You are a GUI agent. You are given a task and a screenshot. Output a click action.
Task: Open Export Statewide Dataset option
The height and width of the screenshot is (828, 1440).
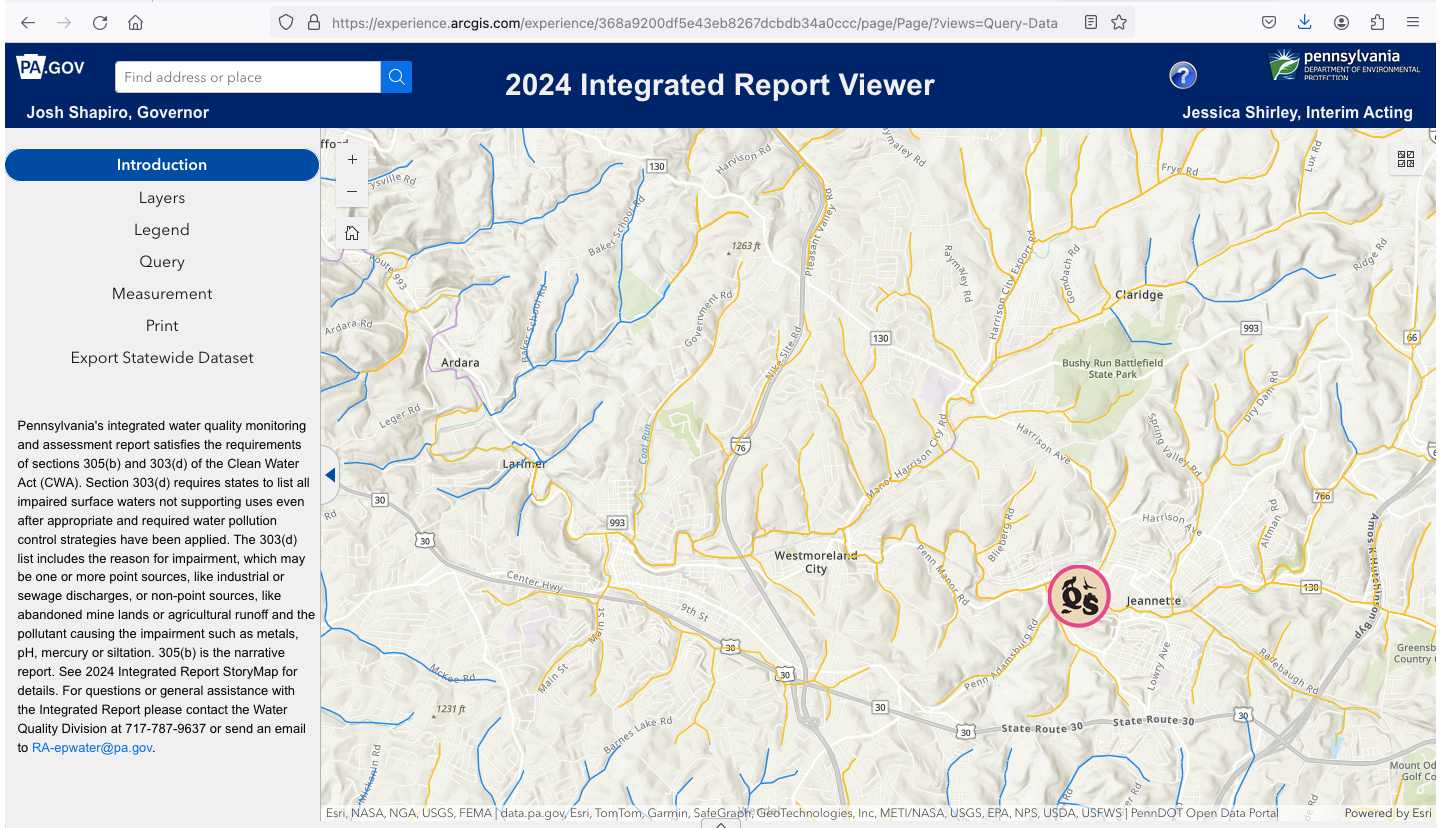tap(162, 358)
